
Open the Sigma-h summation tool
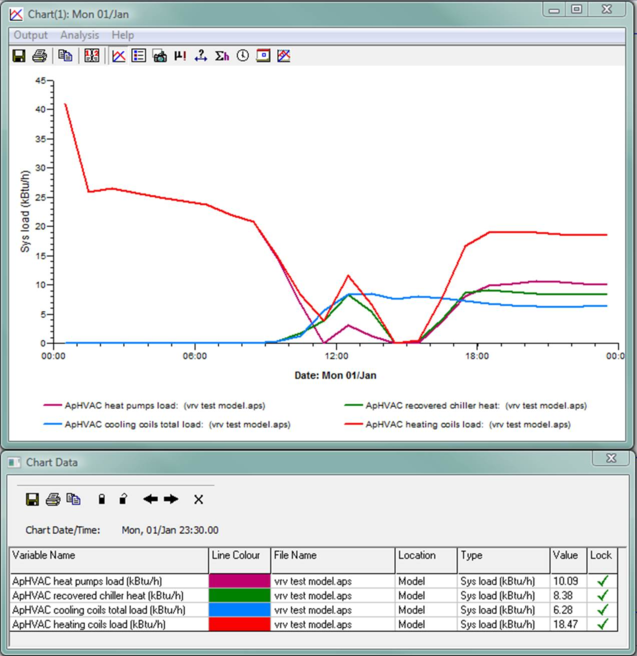click(x=222, y=56)
